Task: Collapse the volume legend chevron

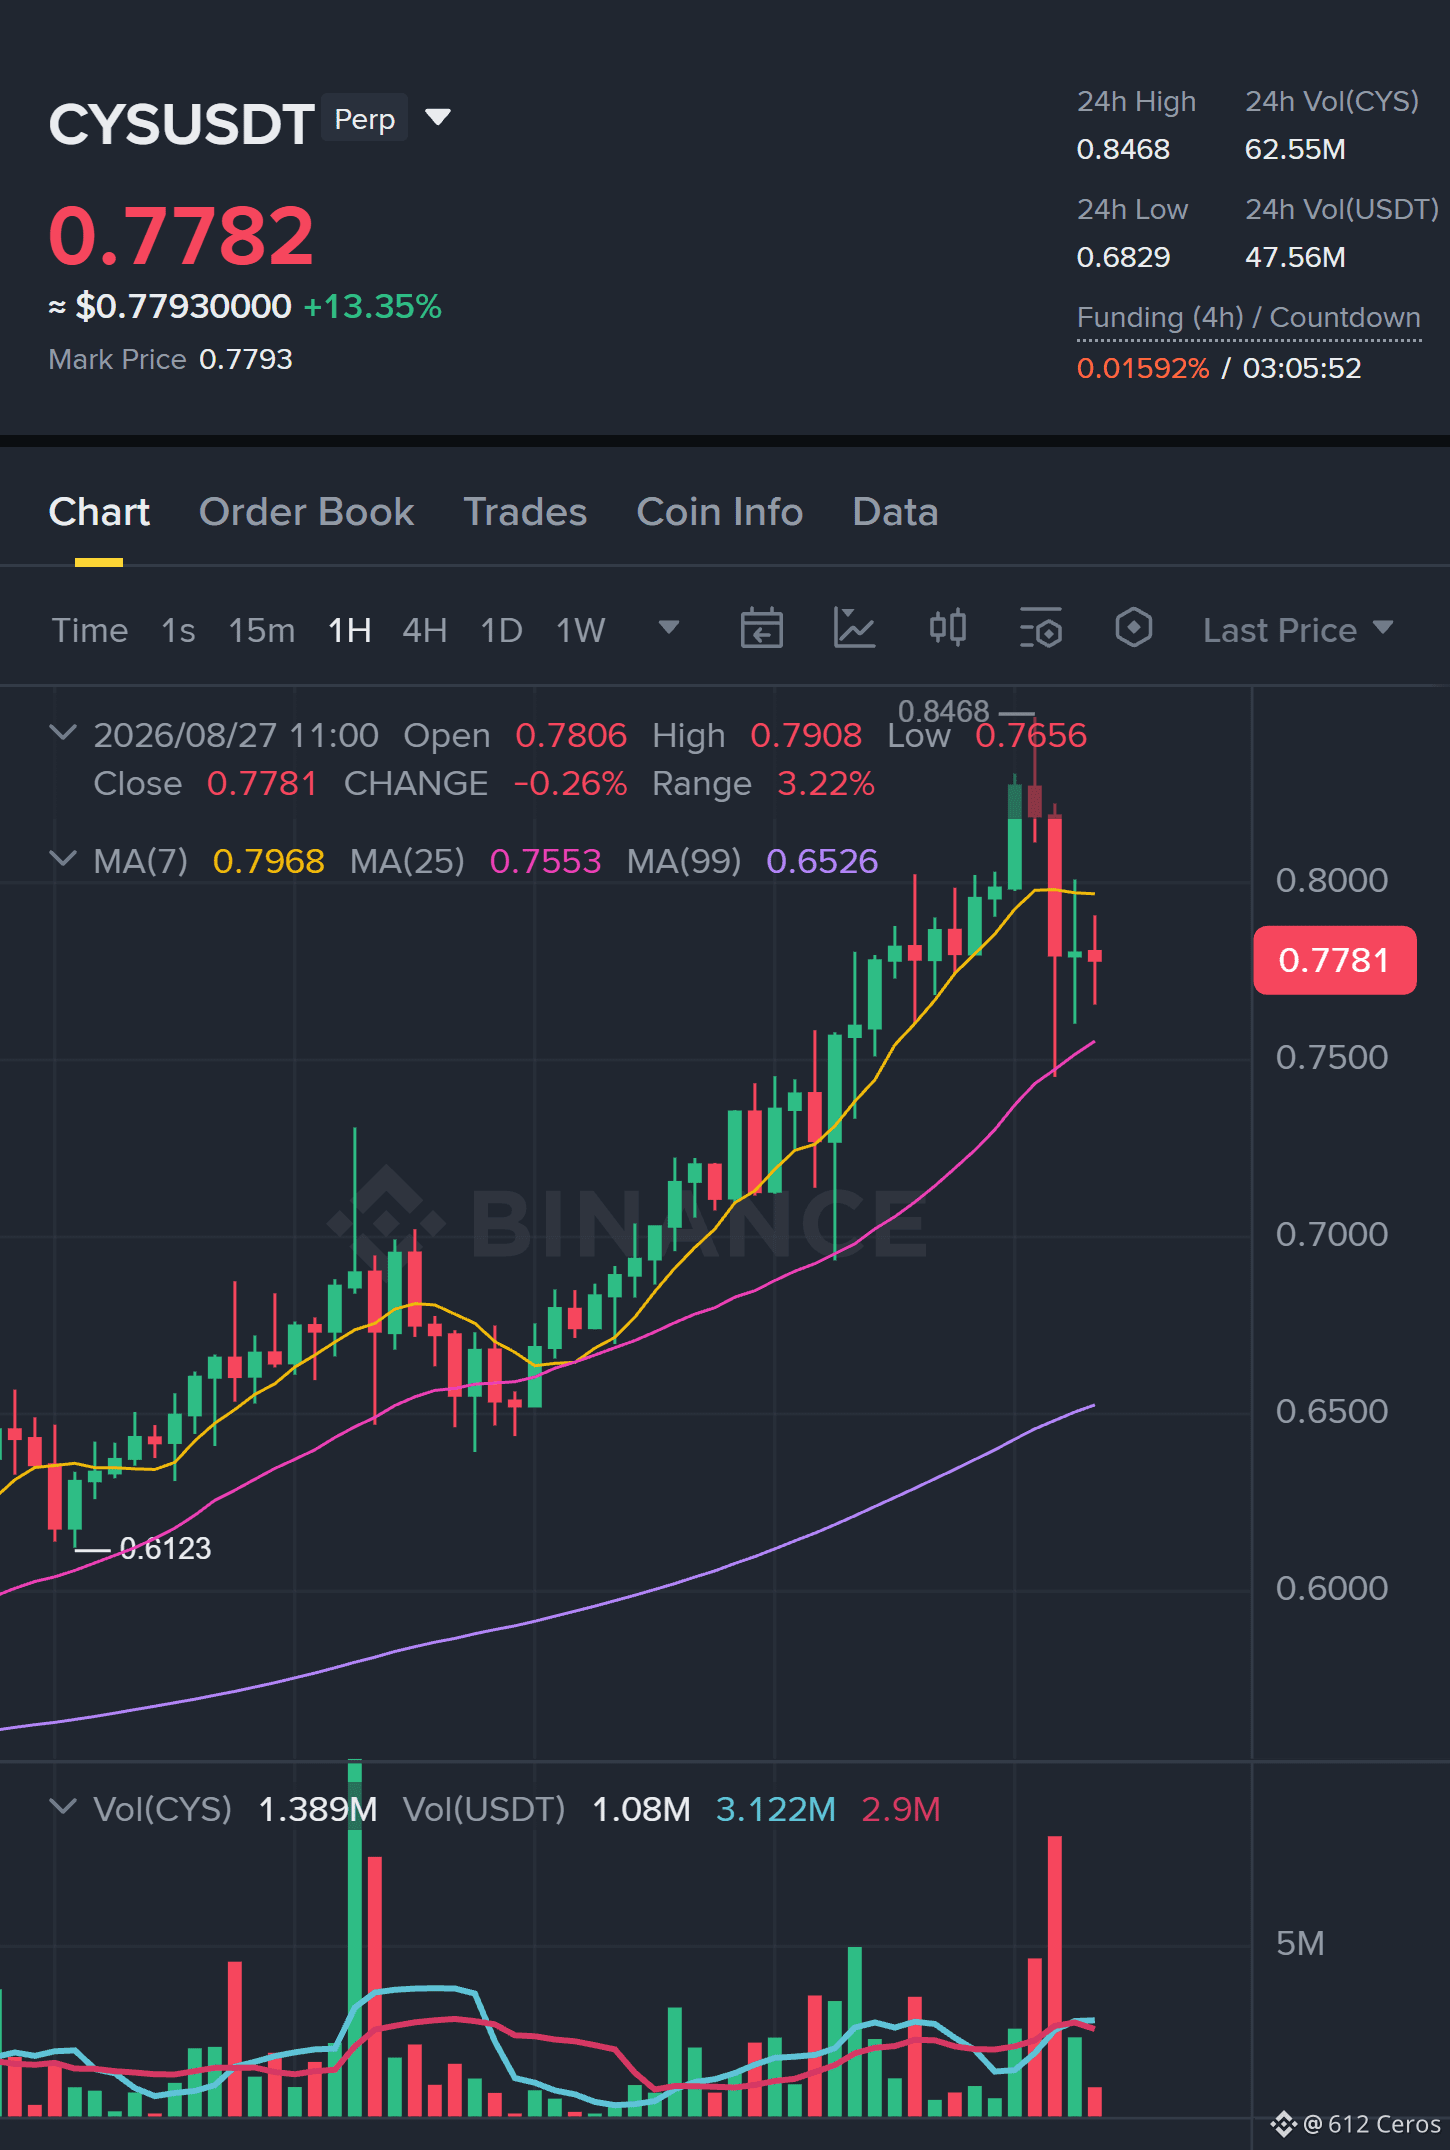Action: (x=63, y=1807)
